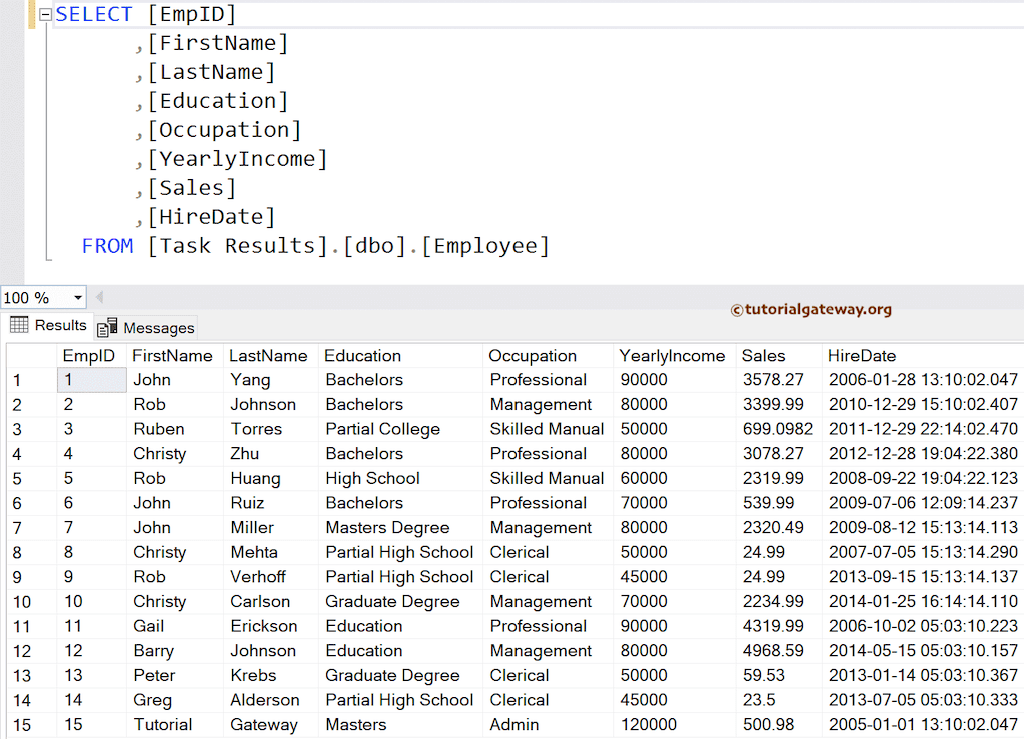Click the cell containing Partial College
The height and width of the screenshot is (739, 1024).
pos(382,429)
